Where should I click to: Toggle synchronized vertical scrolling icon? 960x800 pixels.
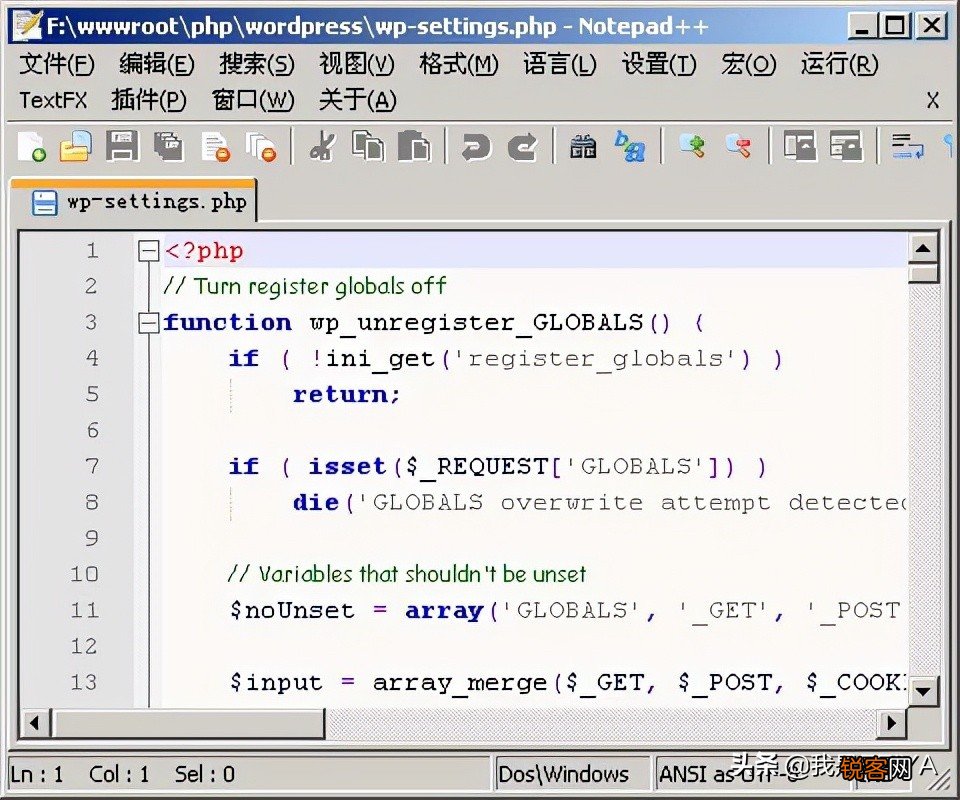pos(800,146)
